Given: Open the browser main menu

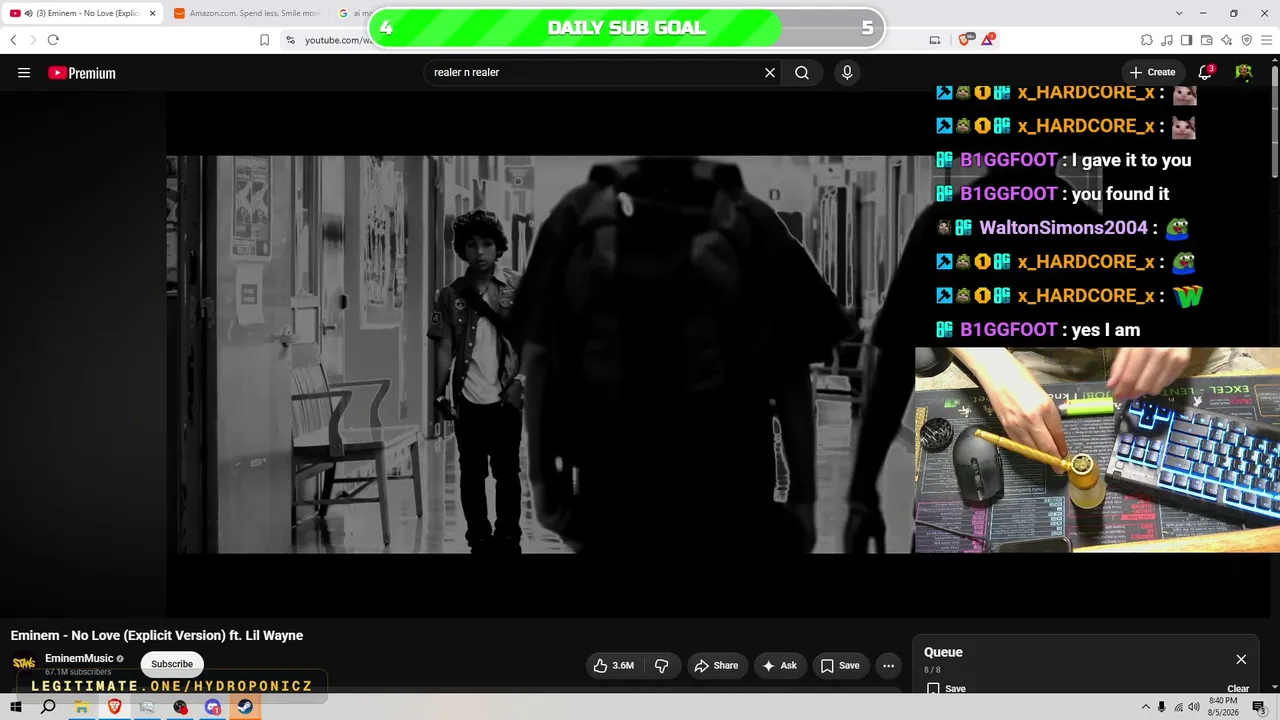Looking at the screenshot, I should [x=1267, y=40].
